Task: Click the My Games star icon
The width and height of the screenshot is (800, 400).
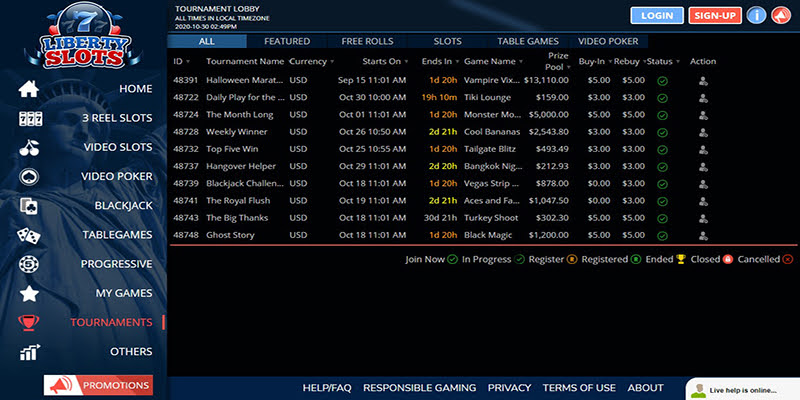Action: [x=29, y=293]
